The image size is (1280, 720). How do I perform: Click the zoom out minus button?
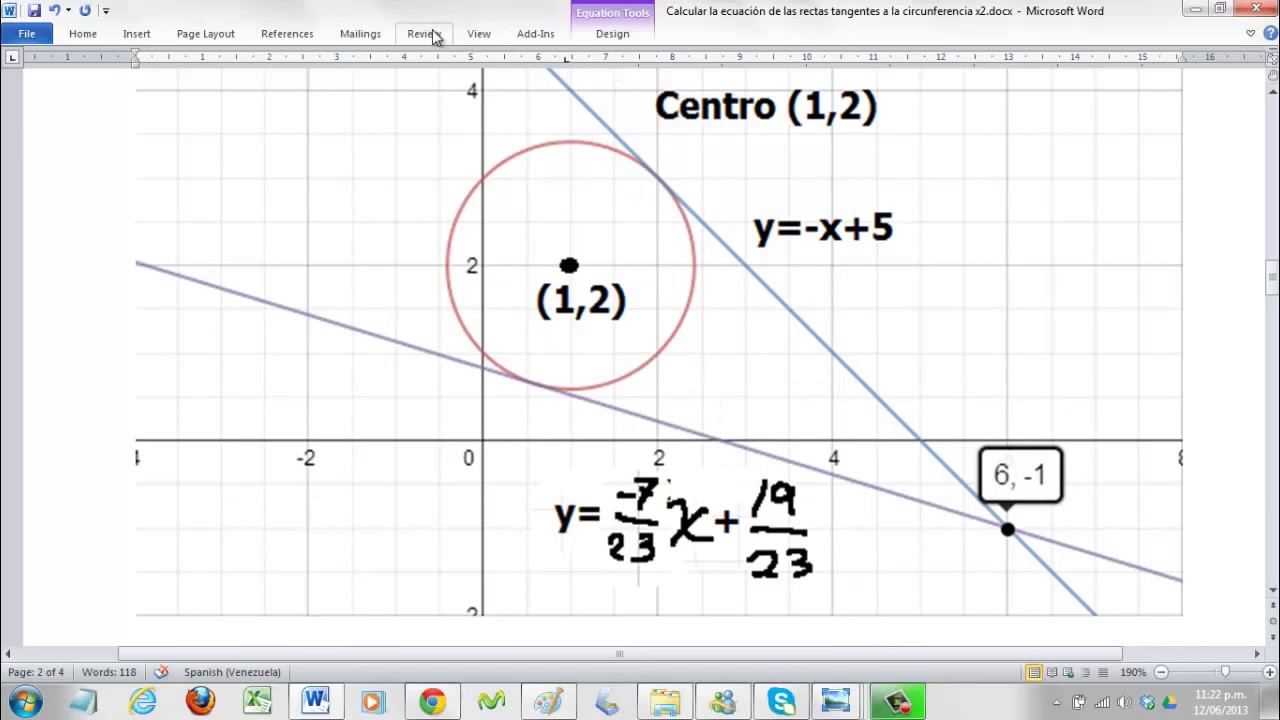click(x=1160, y=672)
